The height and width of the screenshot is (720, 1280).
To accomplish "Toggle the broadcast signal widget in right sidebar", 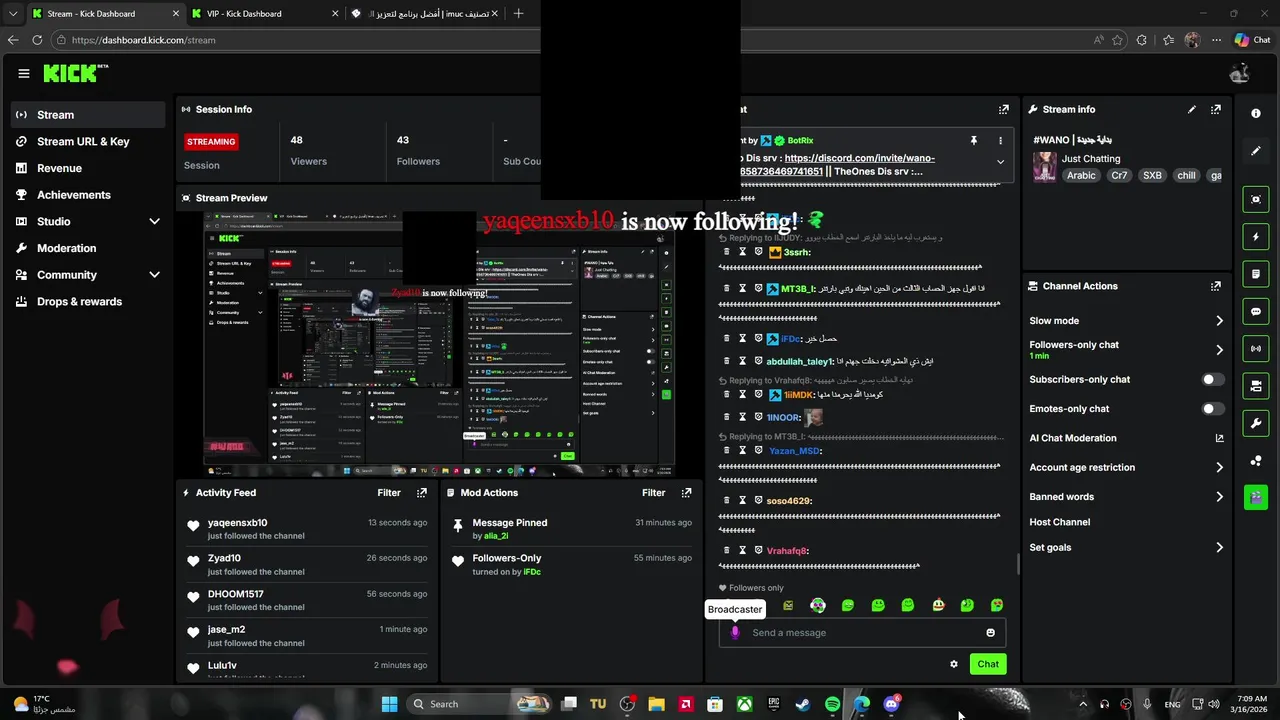I will point(1256,348).
